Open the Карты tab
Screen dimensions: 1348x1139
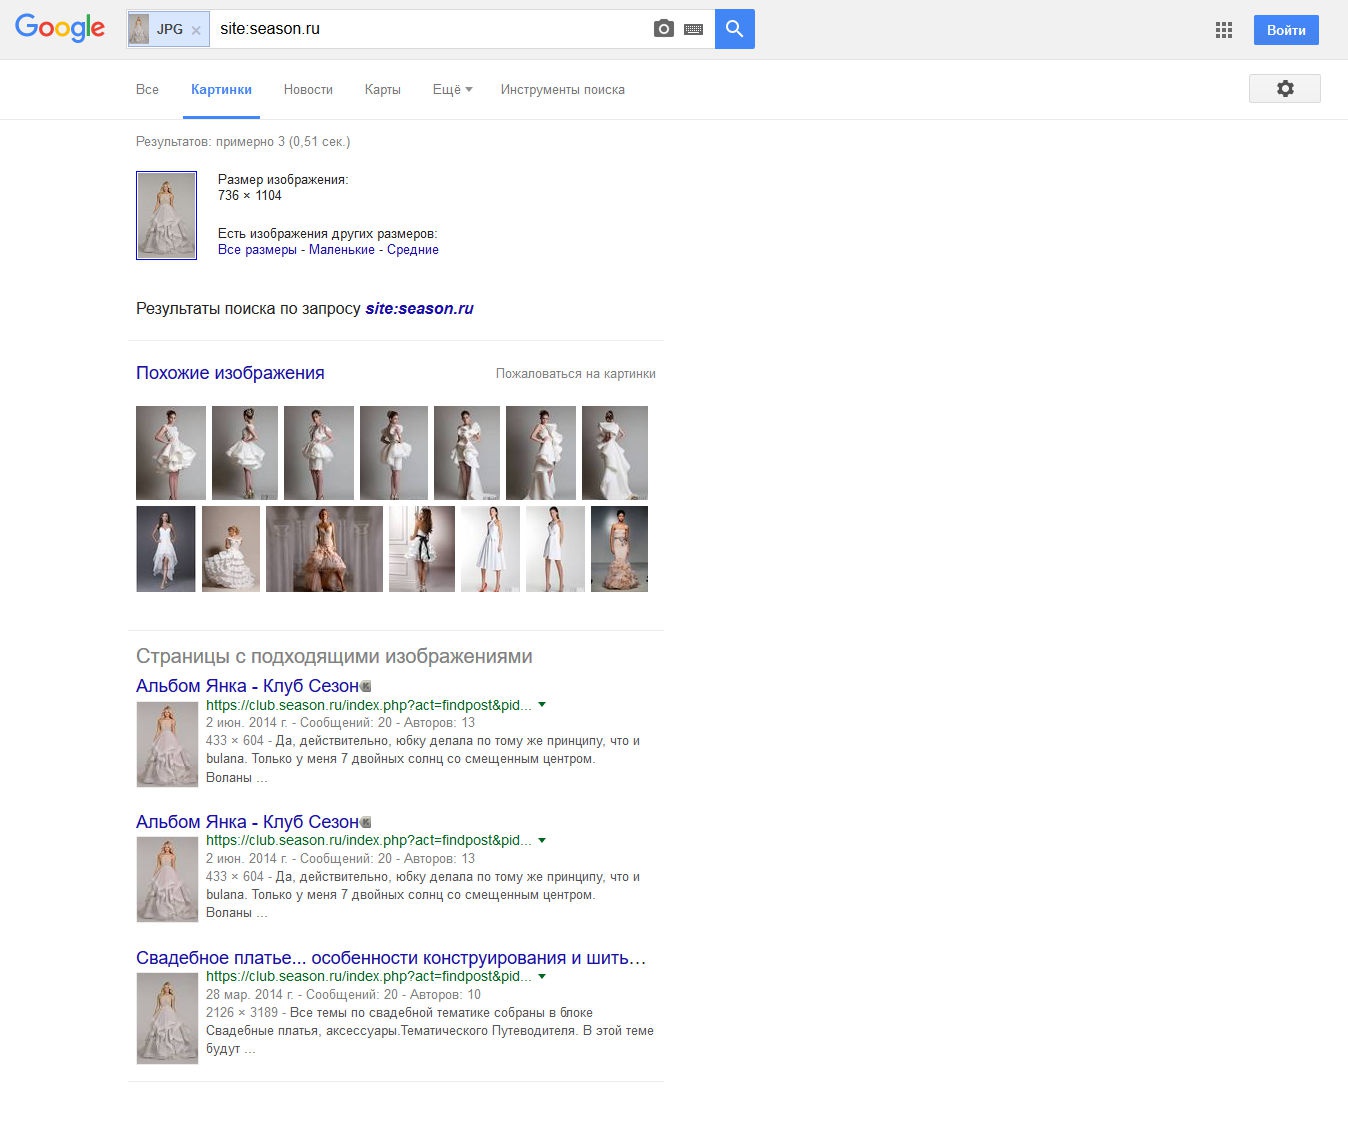coord(382,90)
